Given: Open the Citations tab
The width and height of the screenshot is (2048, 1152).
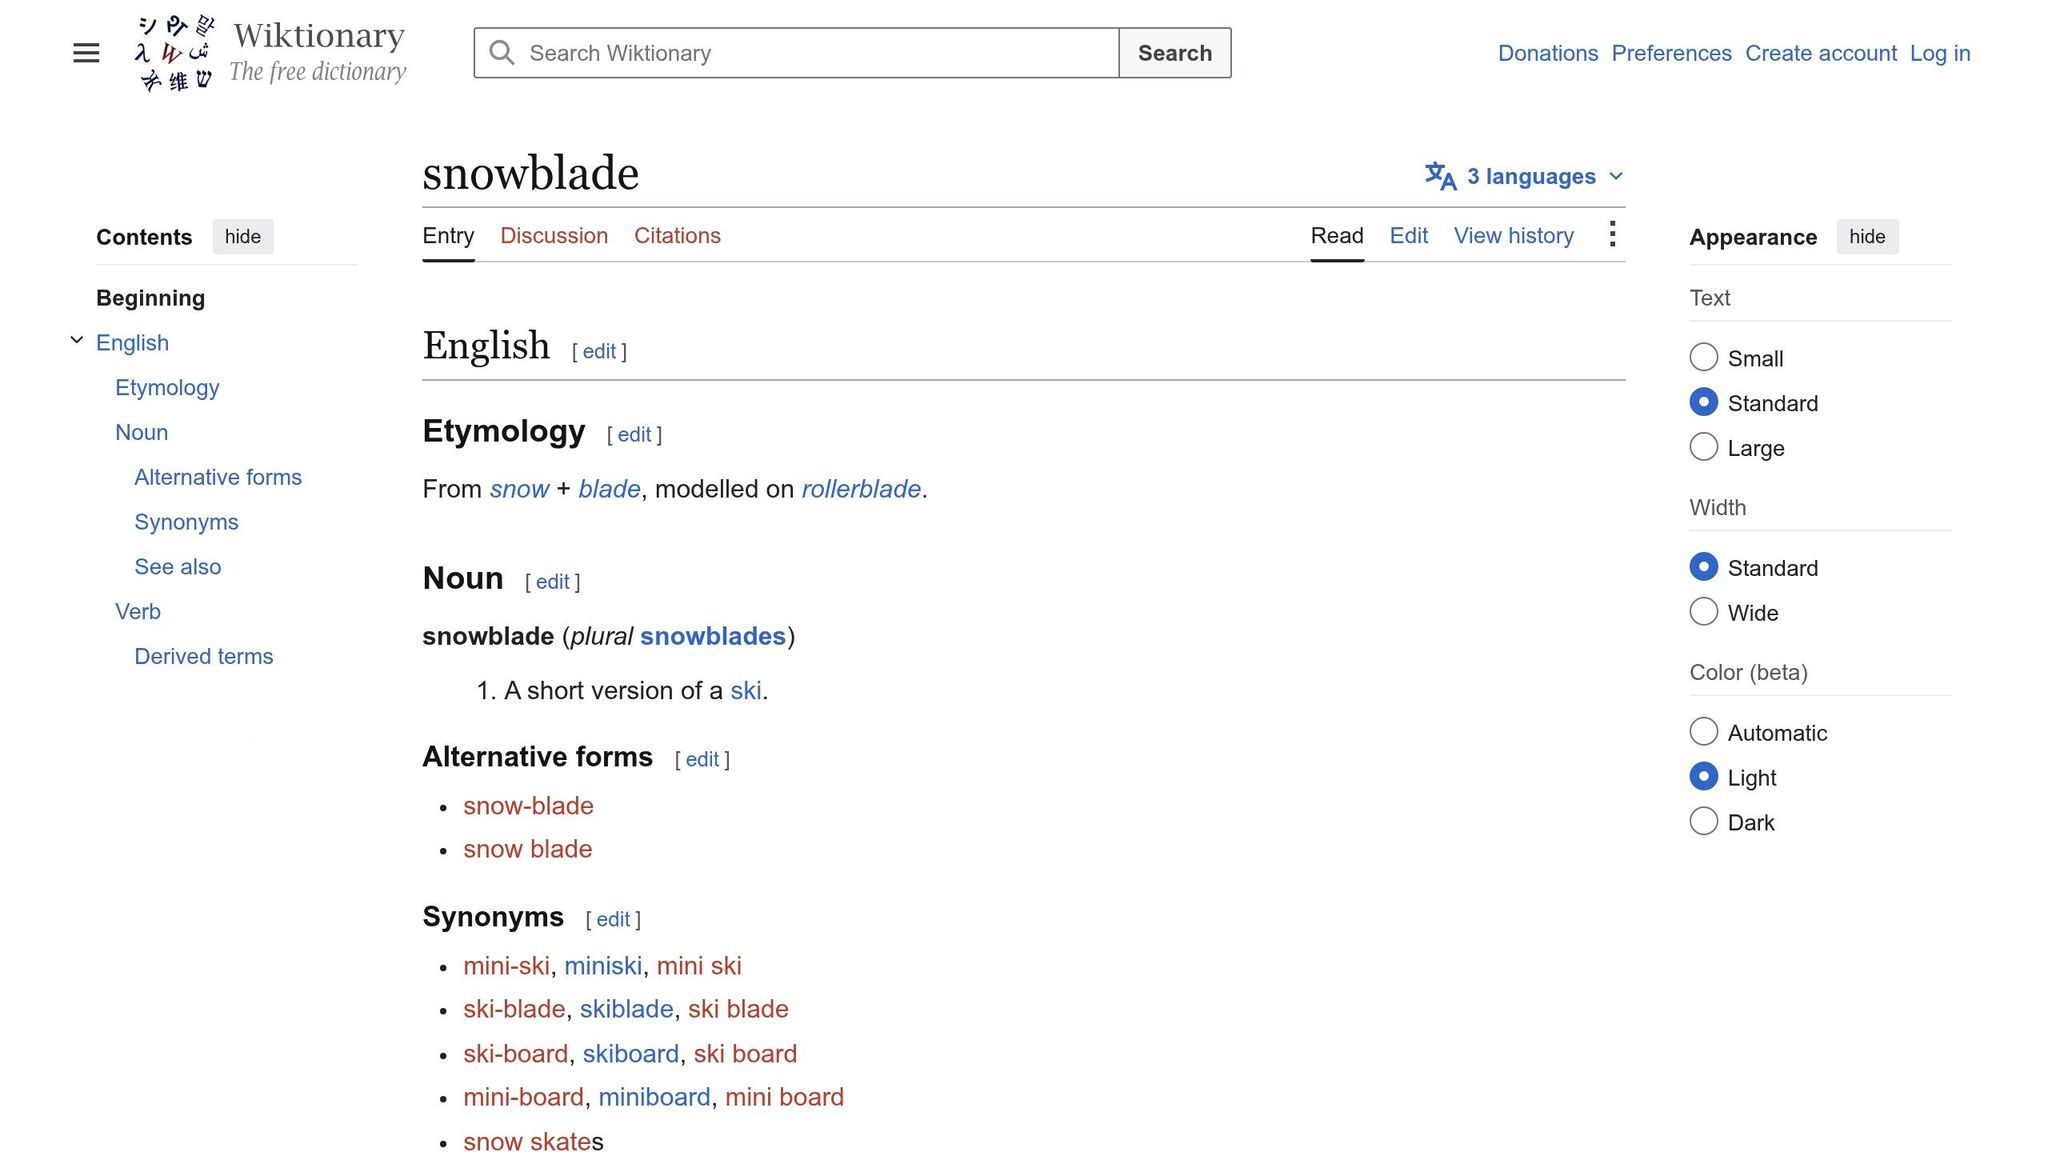Looking at the screenshot, I should (677, 236).
